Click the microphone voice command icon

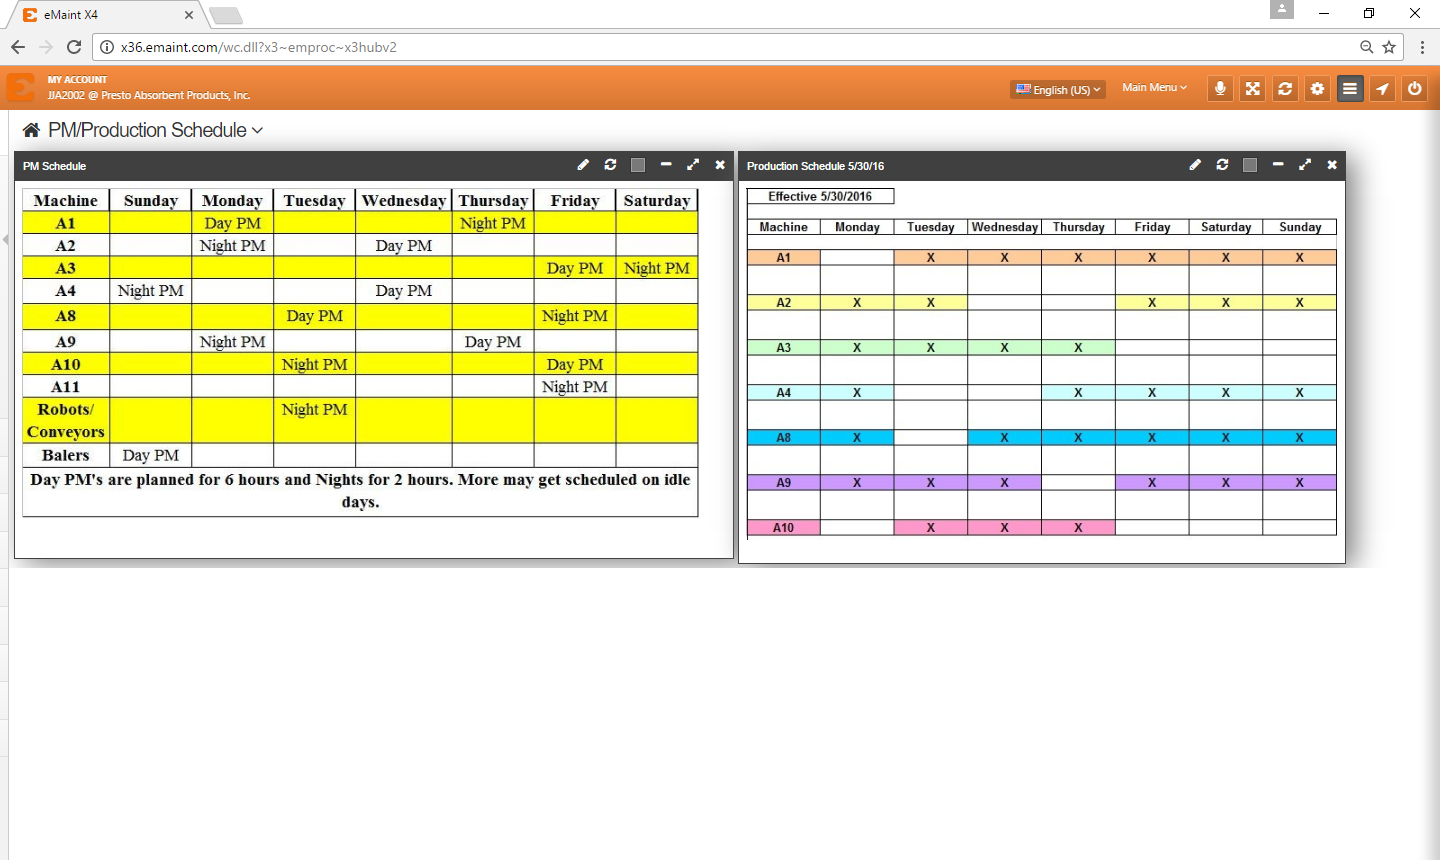tap(1220, 89)
